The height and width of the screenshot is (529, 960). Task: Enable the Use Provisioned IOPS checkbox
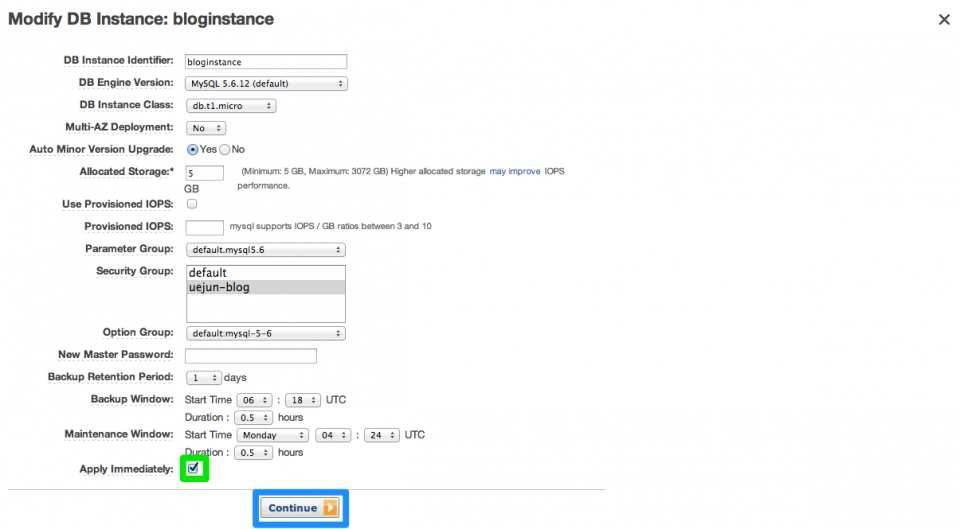coord(192,204)
